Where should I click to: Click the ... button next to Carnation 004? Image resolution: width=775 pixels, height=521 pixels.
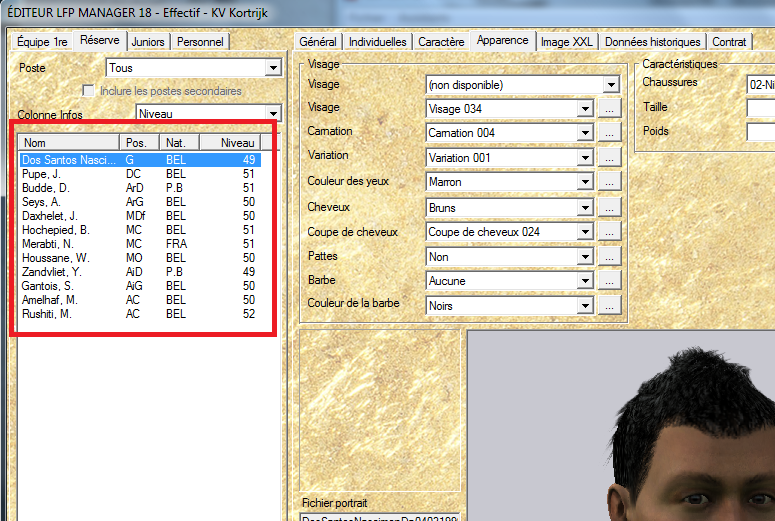pyautogui.click(x=609, y=132)
